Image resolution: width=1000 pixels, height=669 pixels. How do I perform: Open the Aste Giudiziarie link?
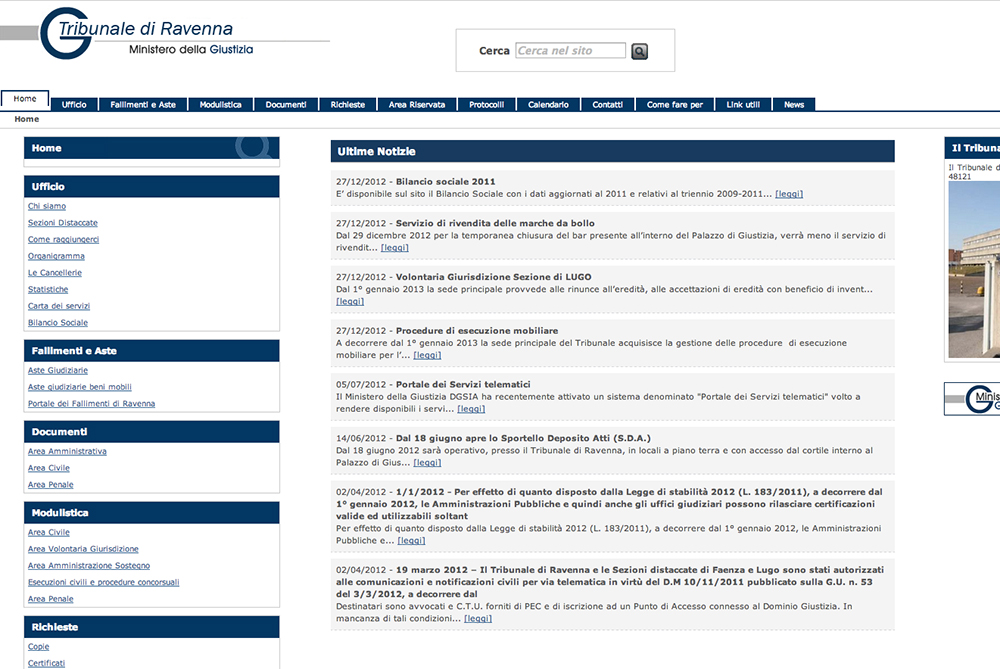click(x=58, y=370)
